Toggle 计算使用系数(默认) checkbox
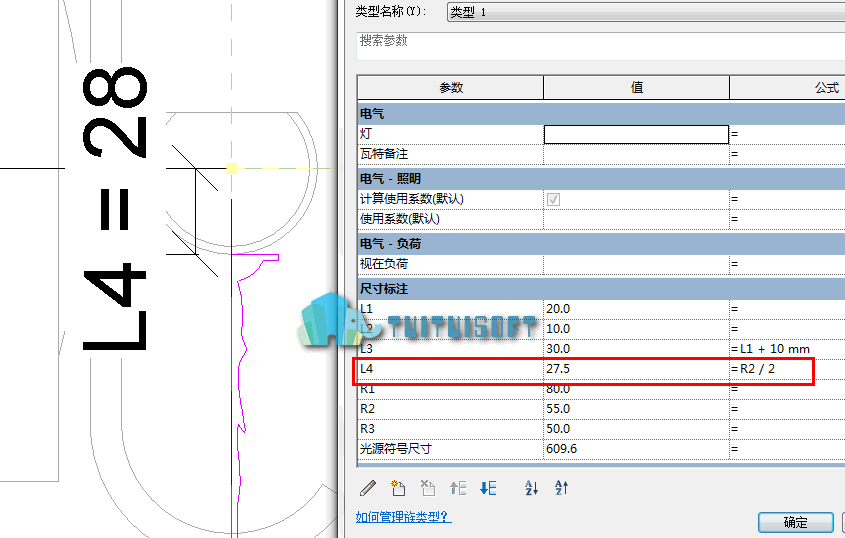The image size is (845, 538). tap(553, 199)
